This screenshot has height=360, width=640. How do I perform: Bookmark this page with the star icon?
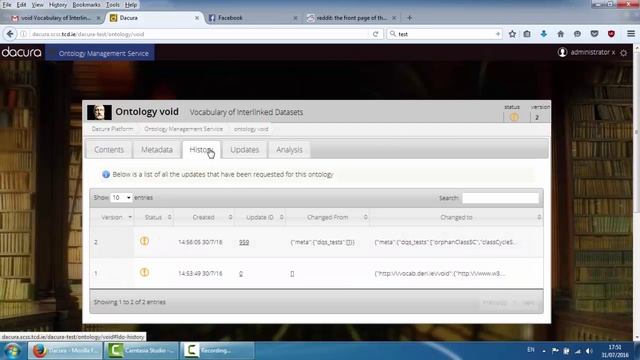pos(512,34)
